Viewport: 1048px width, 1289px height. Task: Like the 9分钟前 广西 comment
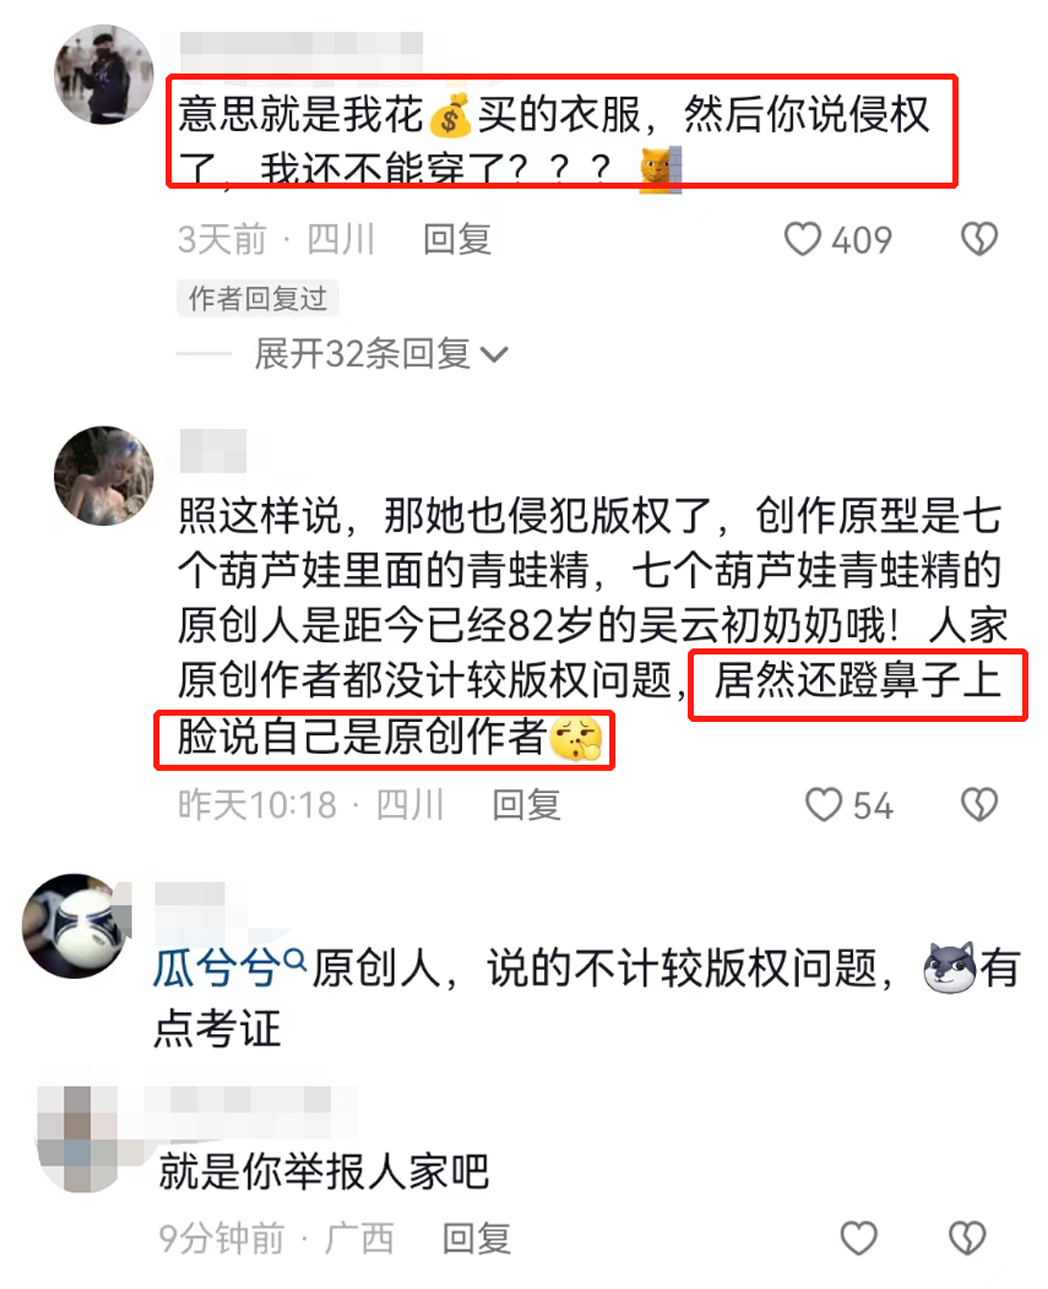click(858, 1238)
